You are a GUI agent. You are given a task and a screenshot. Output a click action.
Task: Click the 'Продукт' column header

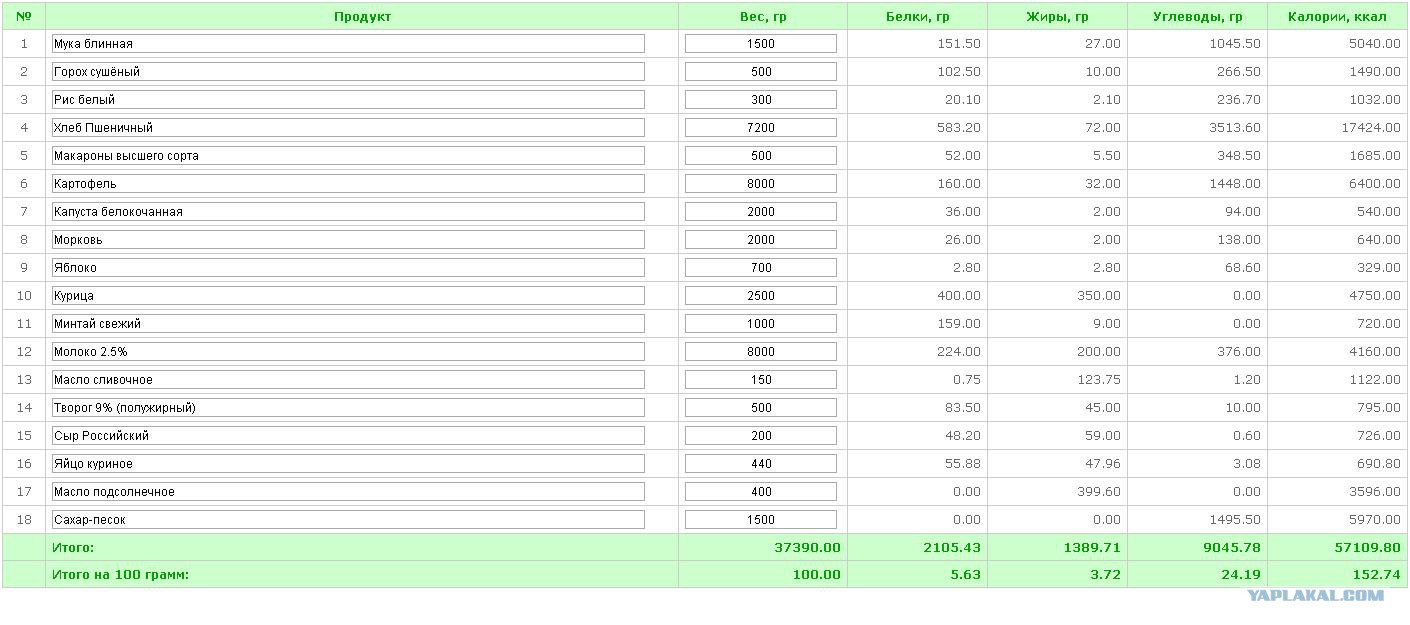pyautogui.click(x=362, y=16)
